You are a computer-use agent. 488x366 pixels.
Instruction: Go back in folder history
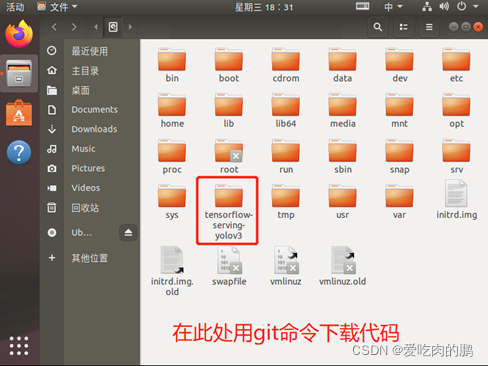54,27
